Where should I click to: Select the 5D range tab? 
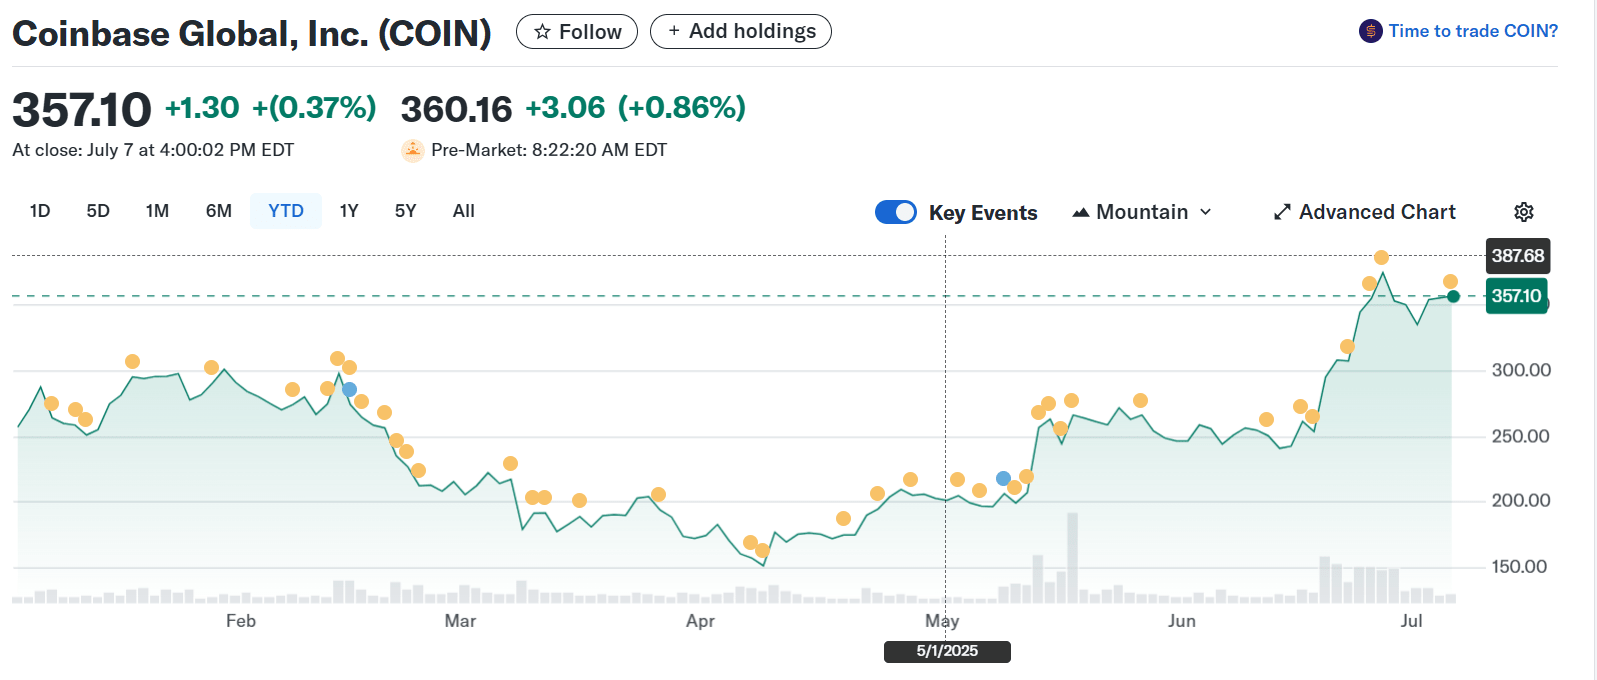tap(98, 211)
